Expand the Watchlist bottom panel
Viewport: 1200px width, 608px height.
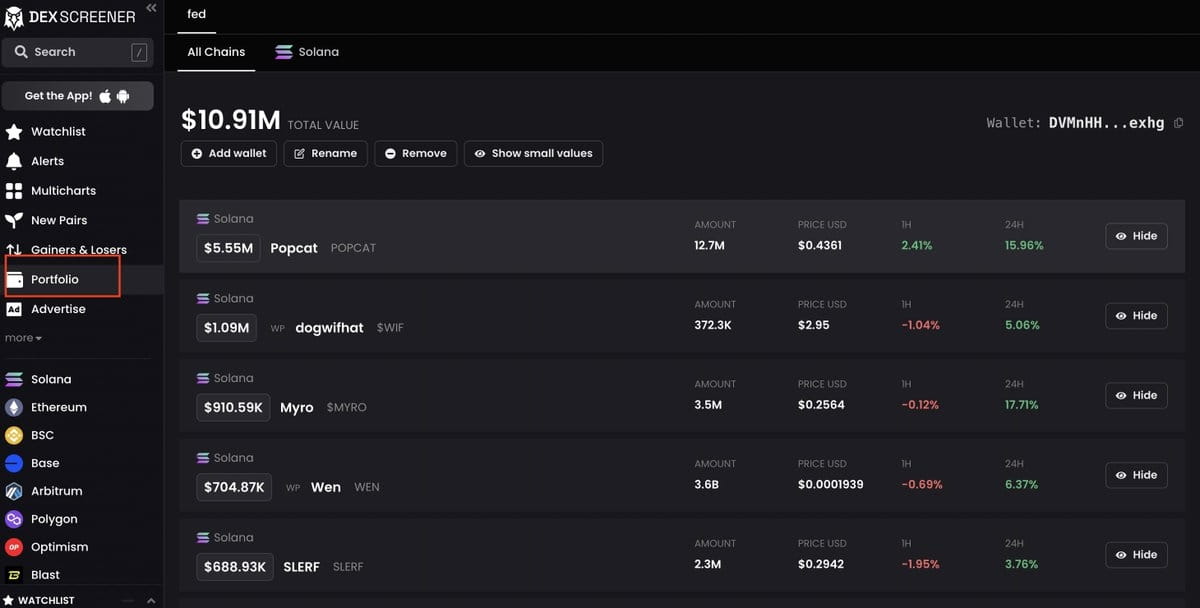coord(151,600)
